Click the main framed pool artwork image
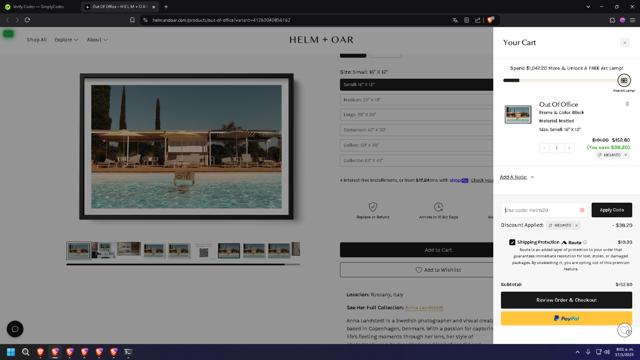The width and height of the screenshot is (640, 360). (187, 147)
